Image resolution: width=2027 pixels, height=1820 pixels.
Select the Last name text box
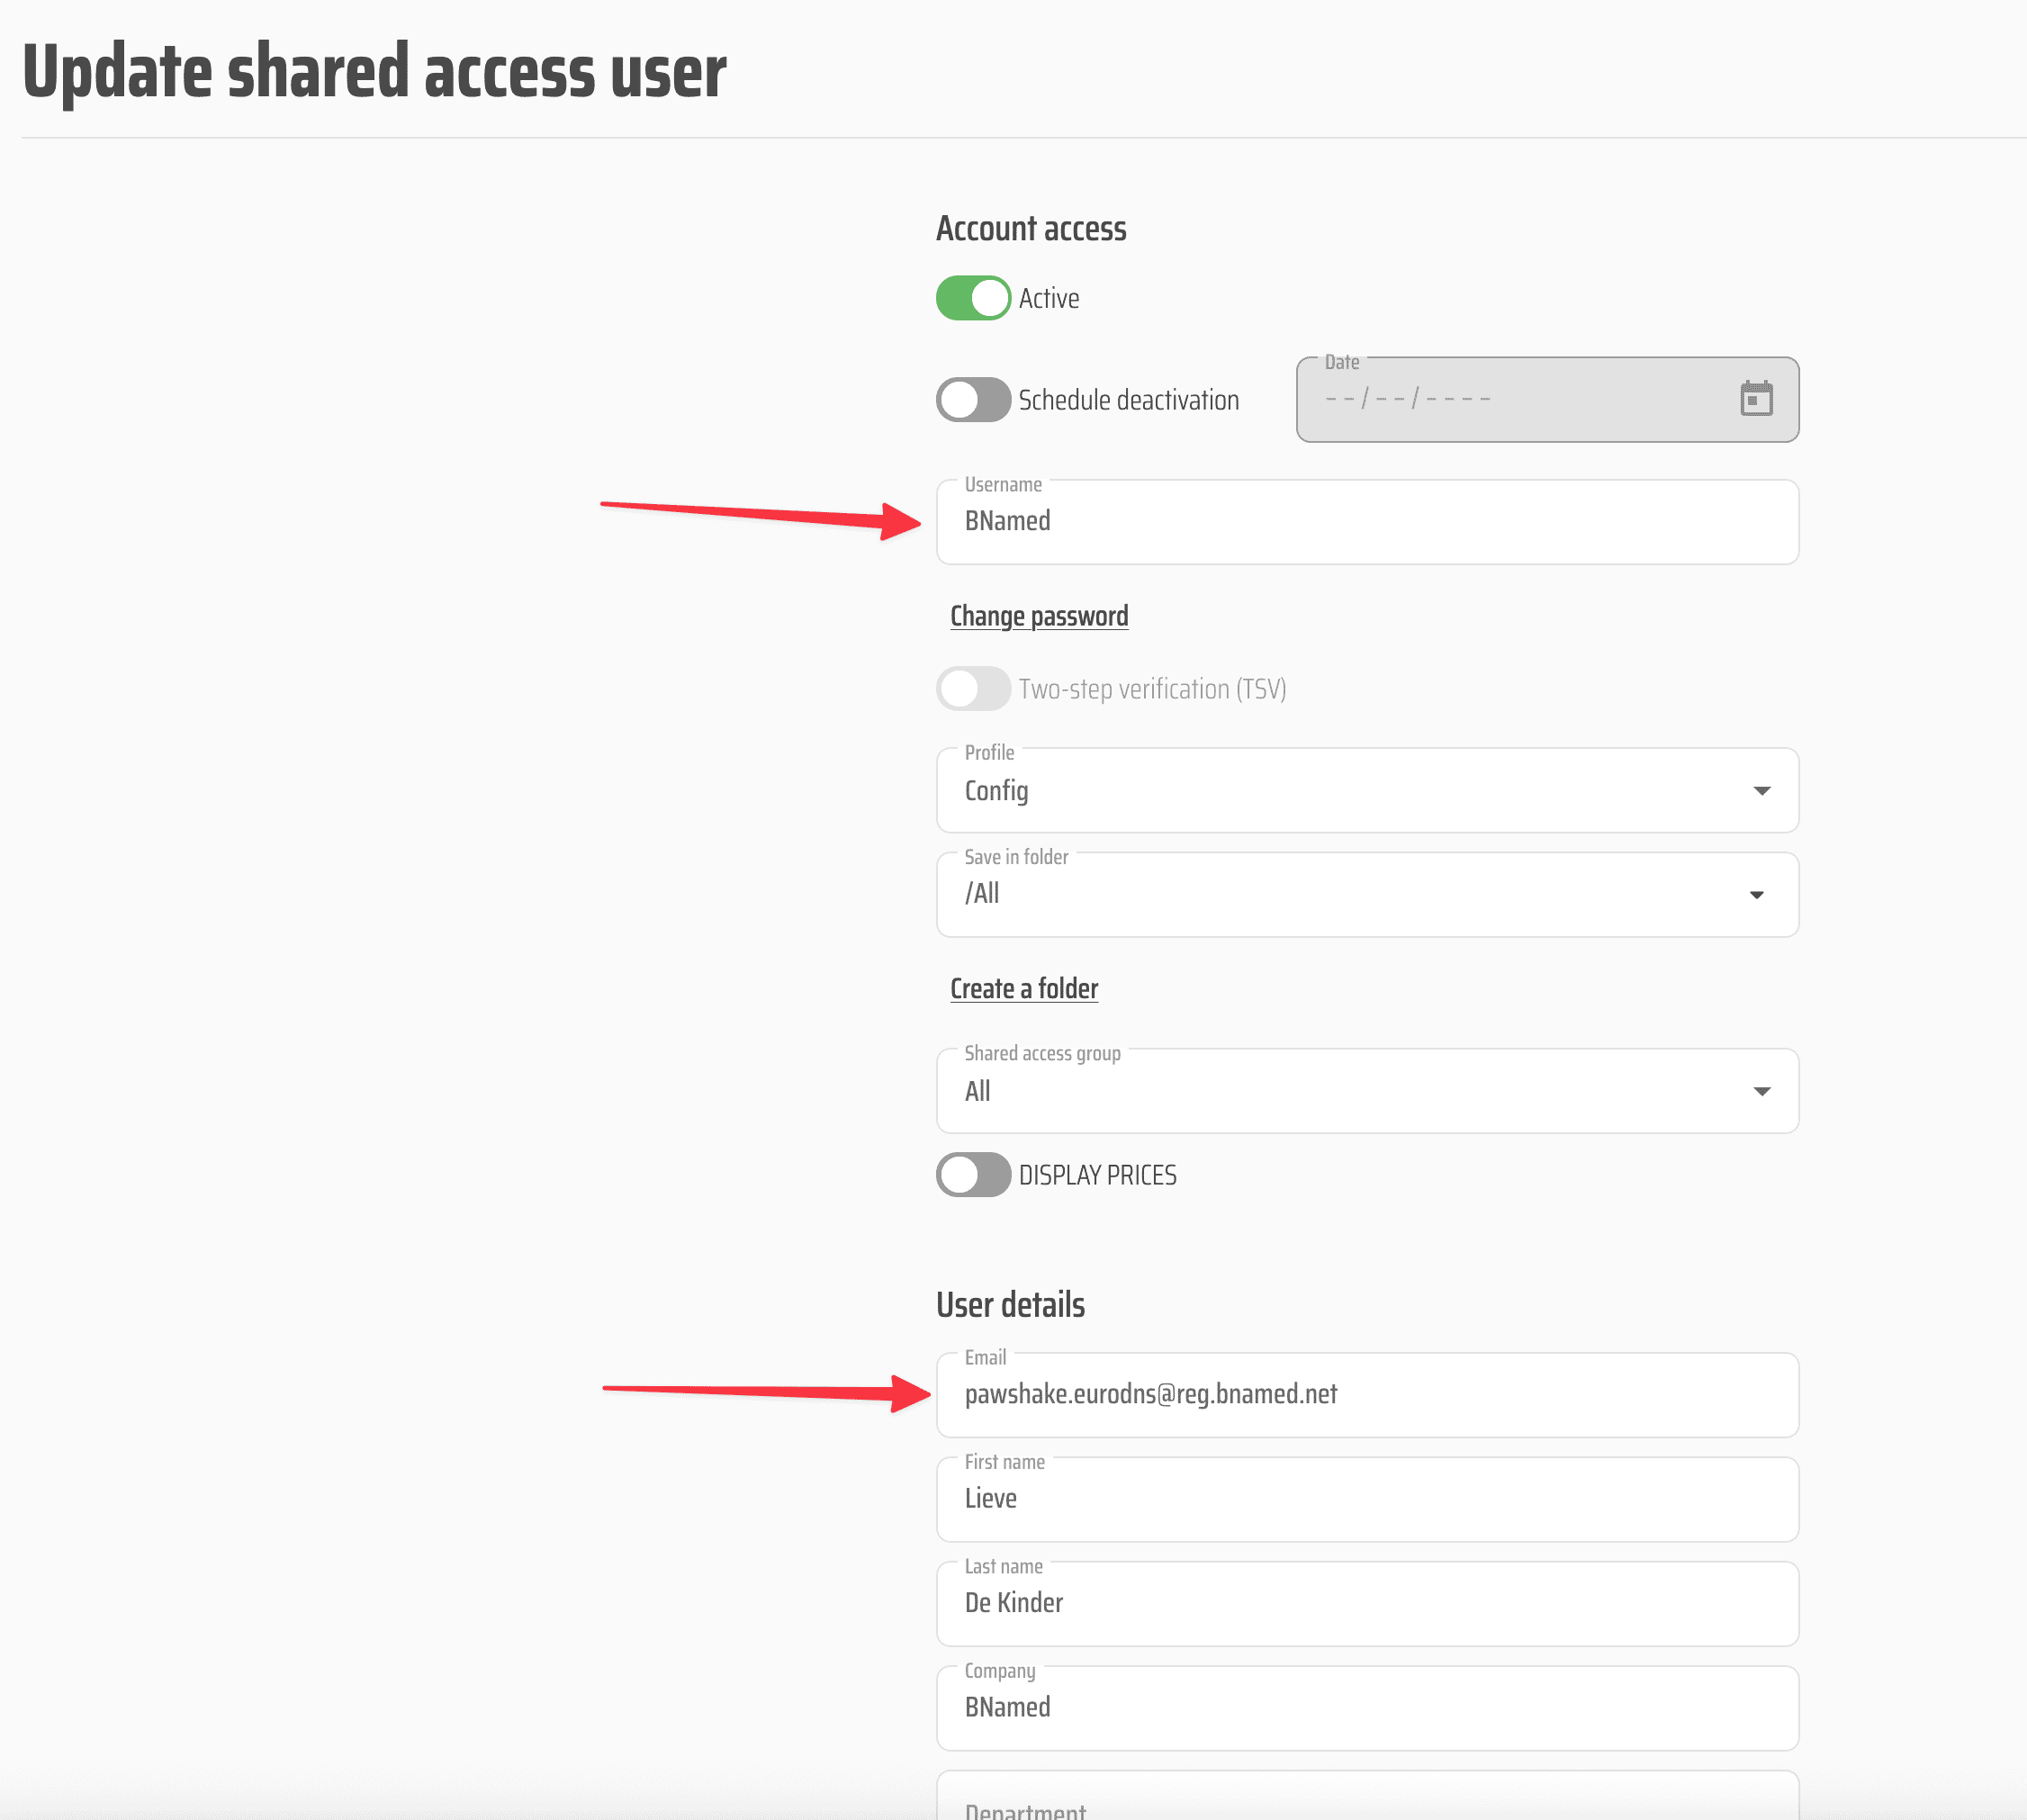coord(1366,1603)
